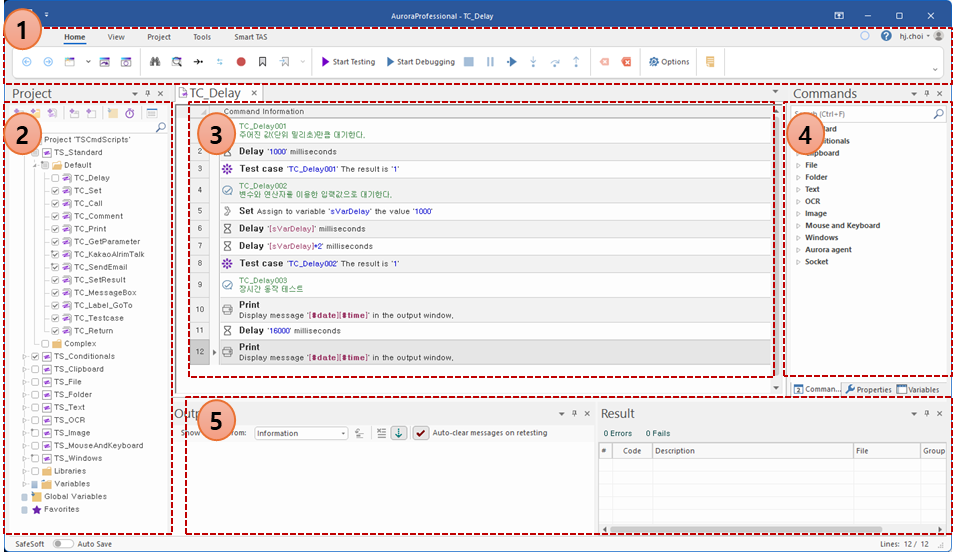
Task: Expand the Socket category in Commands
Action: click(x=798, y=262)
